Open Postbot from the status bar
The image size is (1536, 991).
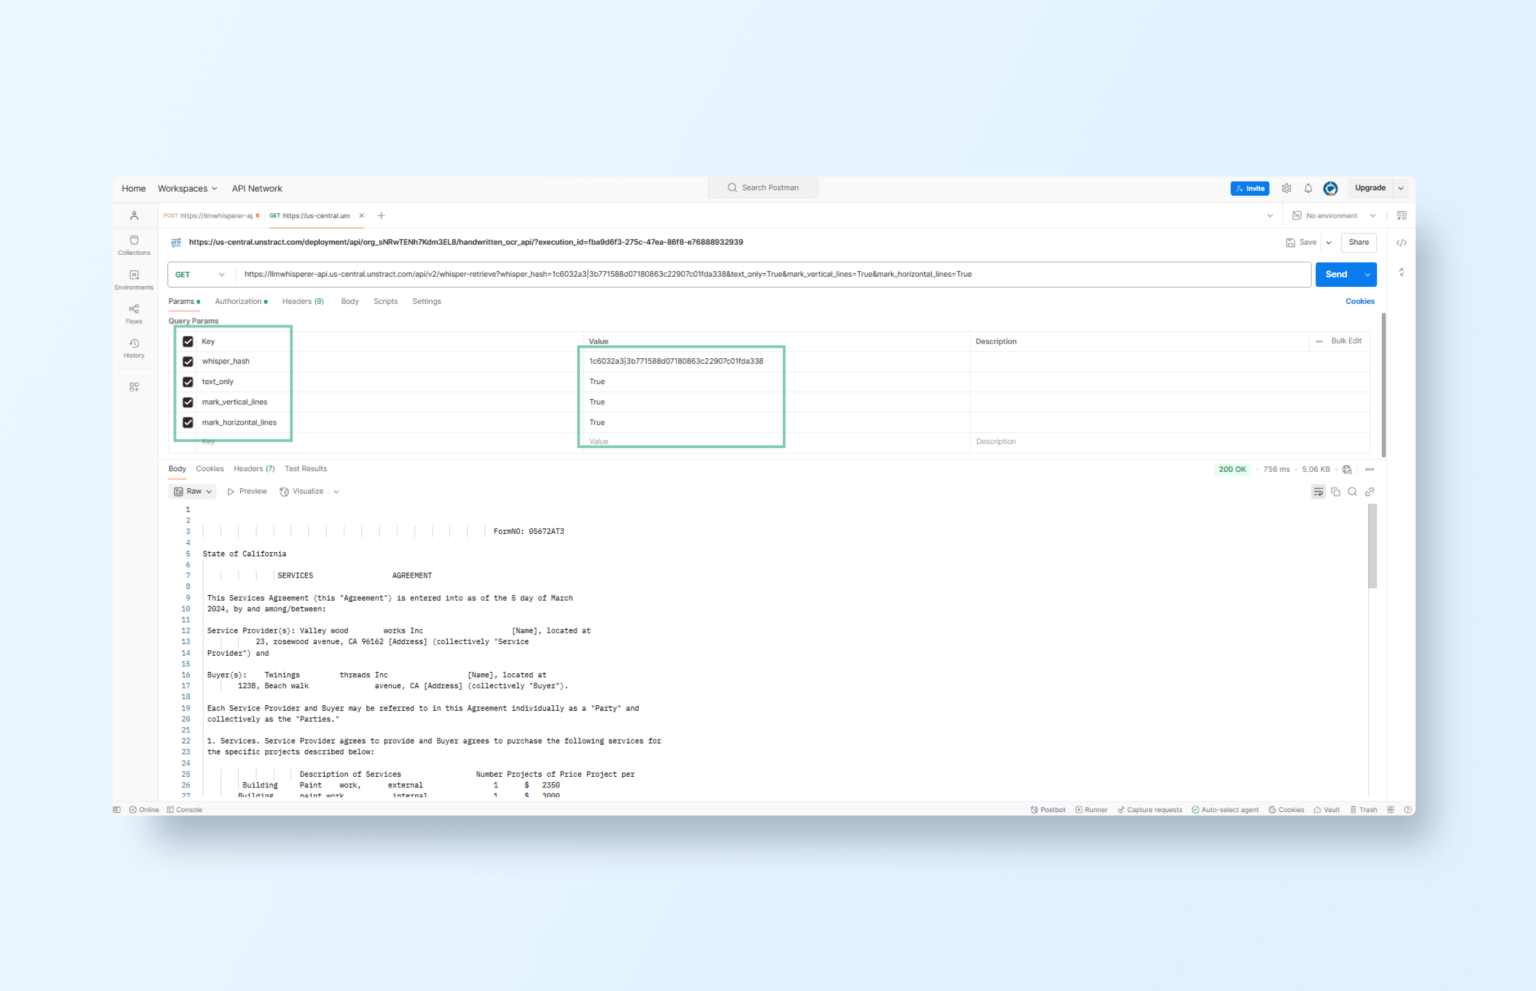[1047, 809]
